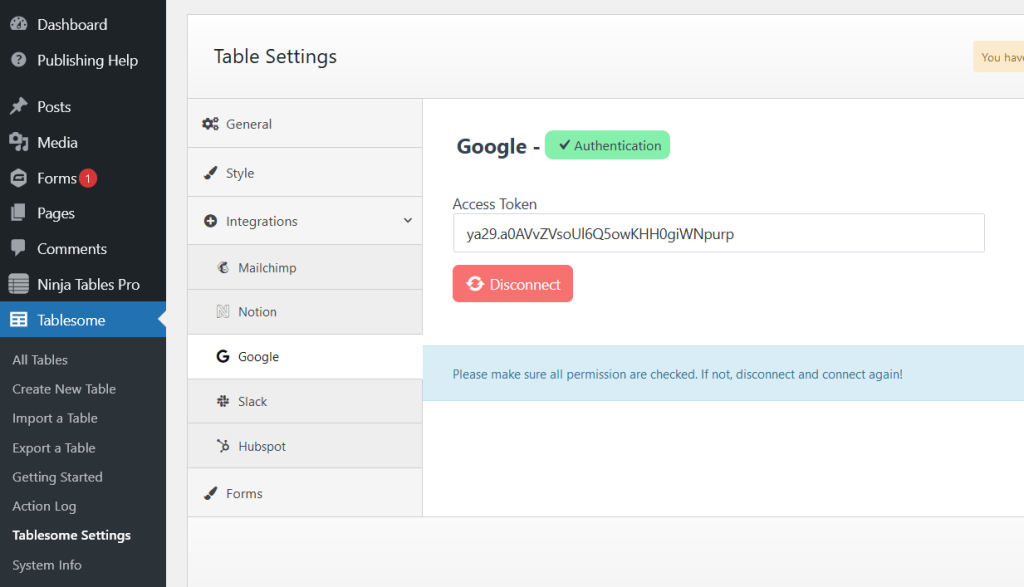
Task: Open the Dashboard menu item
Action: (x=70, y=23)
